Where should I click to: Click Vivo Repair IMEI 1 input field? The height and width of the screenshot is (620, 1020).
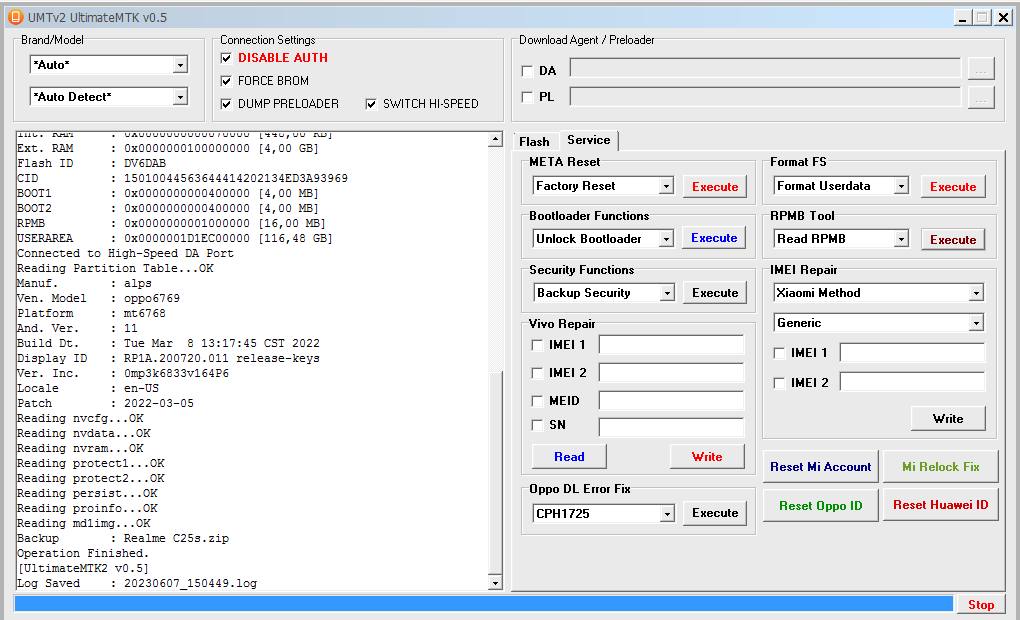tap(671, 345)
